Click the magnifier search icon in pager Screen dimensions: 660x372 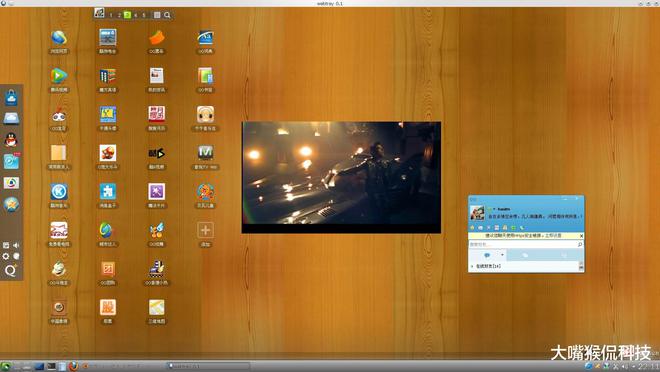coord(167,15)
